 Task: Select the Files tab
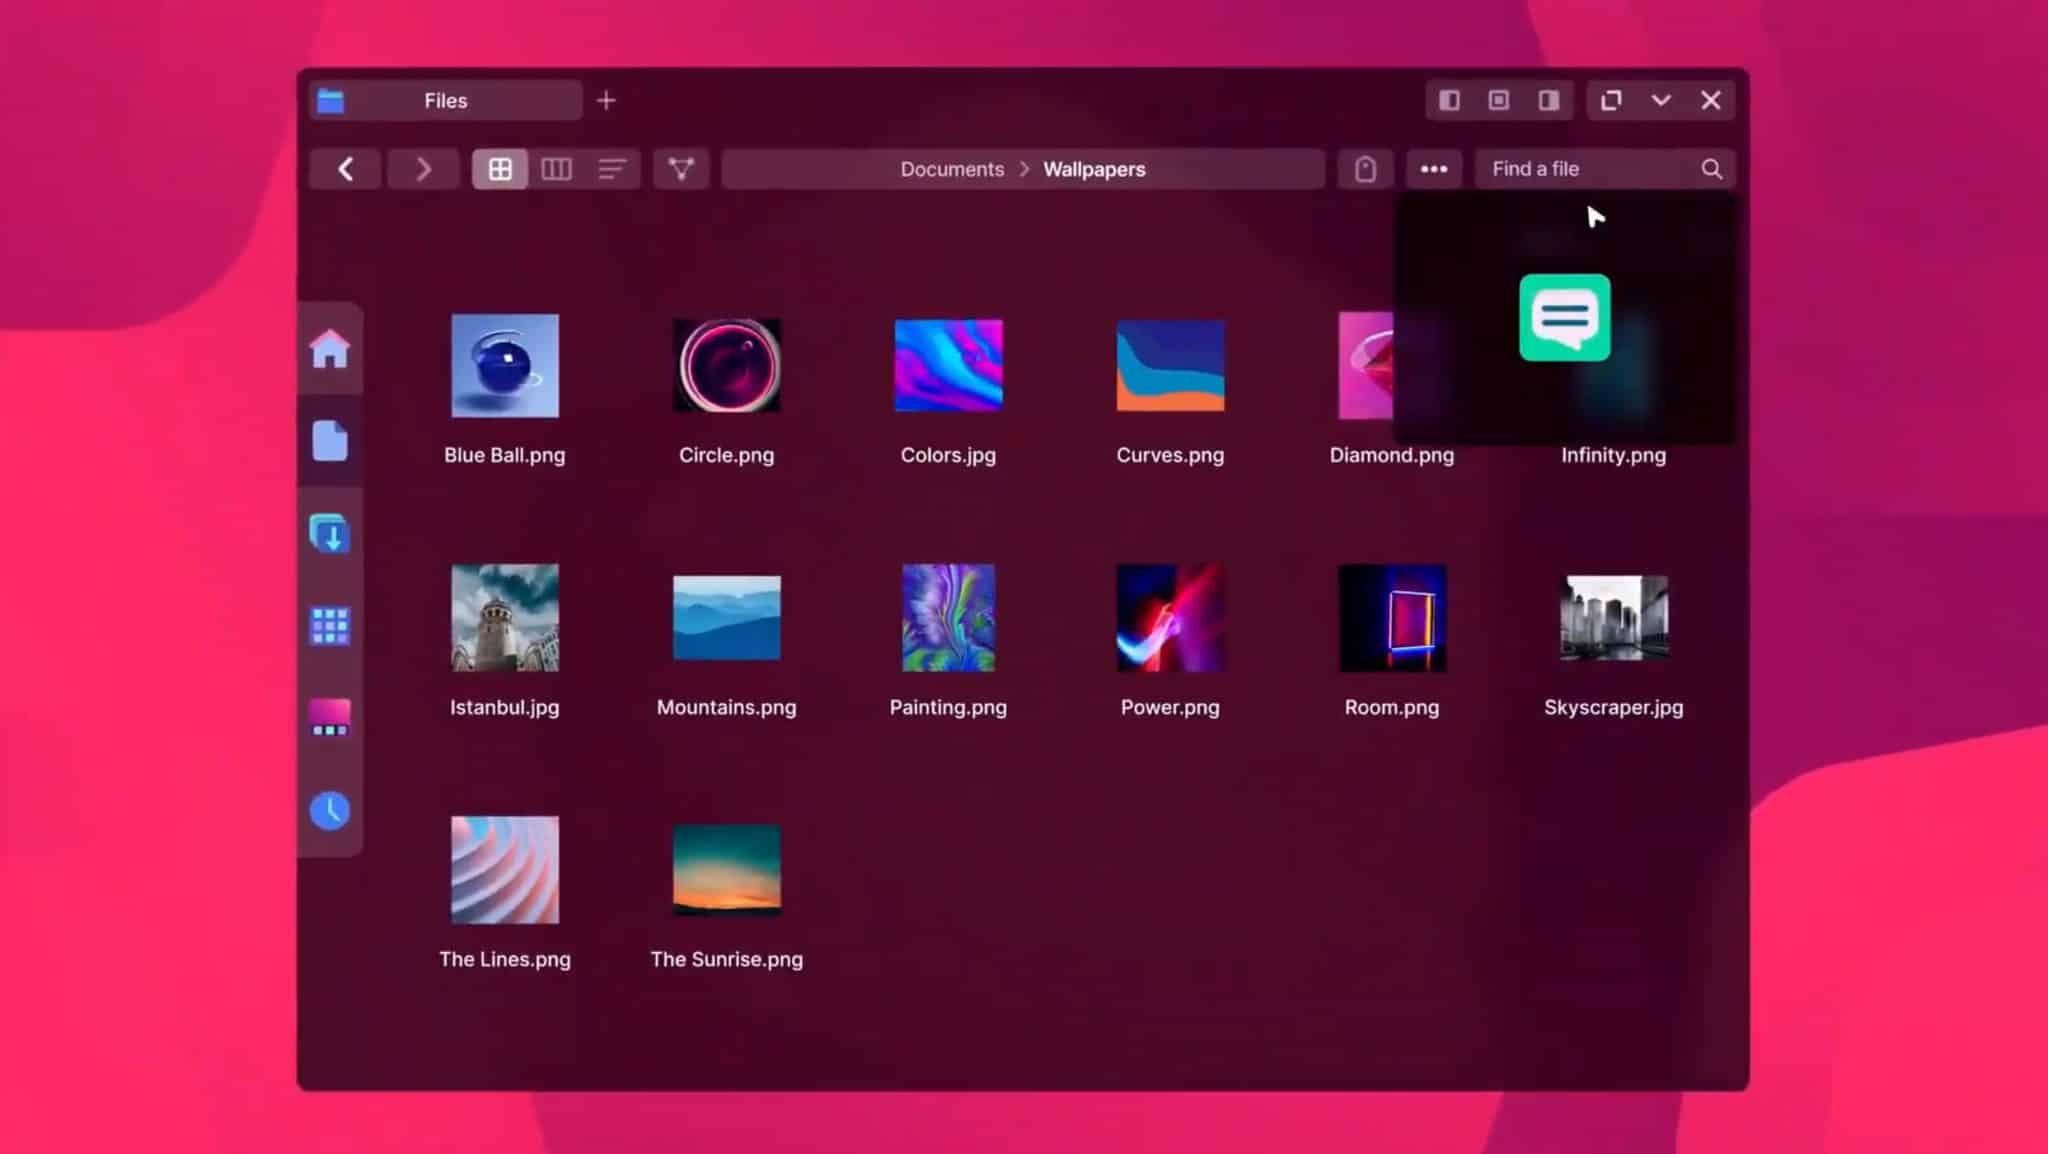[x=444, y=100]
